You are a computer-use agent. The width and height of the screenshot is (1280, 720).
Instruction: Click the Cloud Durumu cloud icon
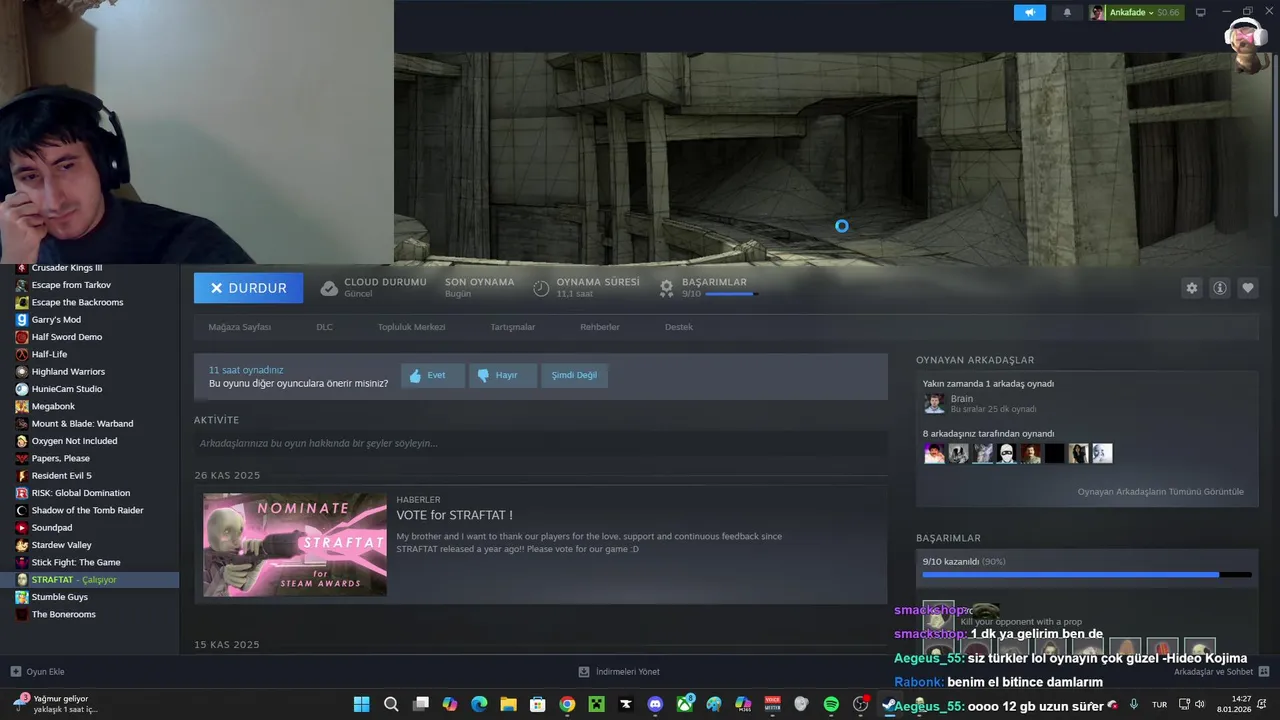coord(329,288)
